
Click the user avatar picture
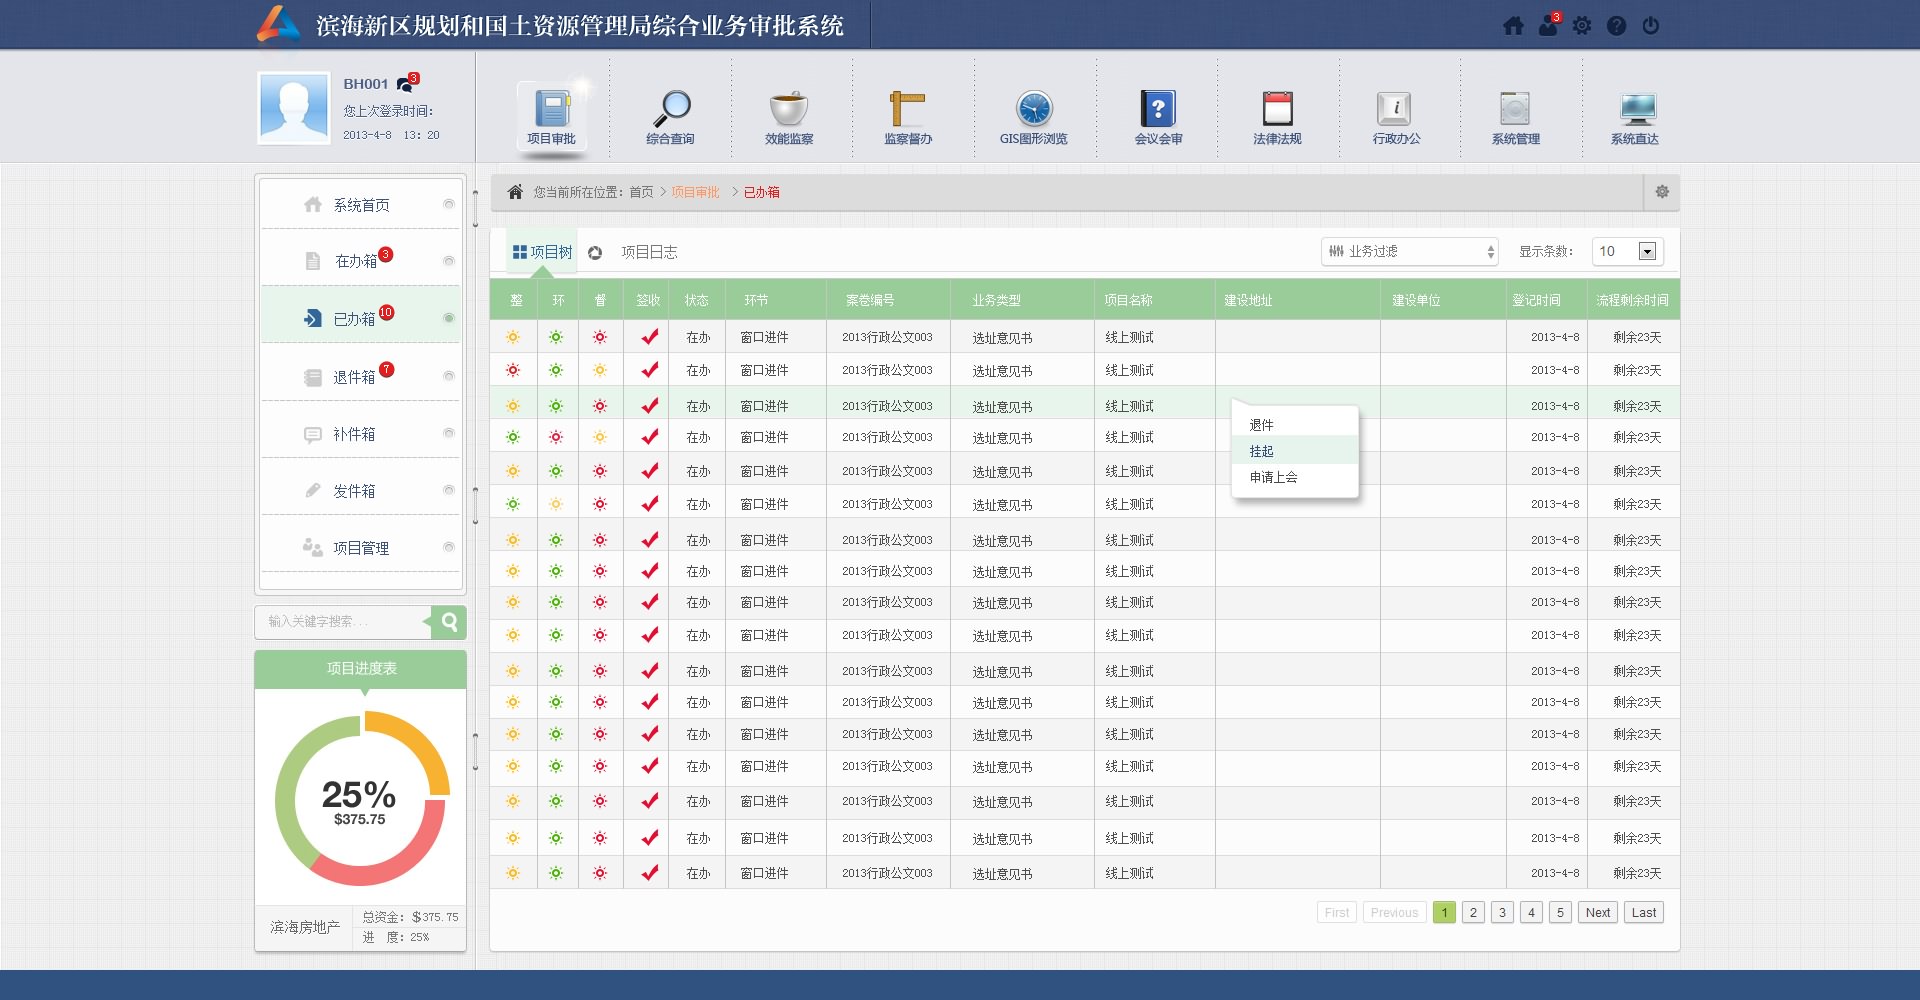[x=294, y=107]
